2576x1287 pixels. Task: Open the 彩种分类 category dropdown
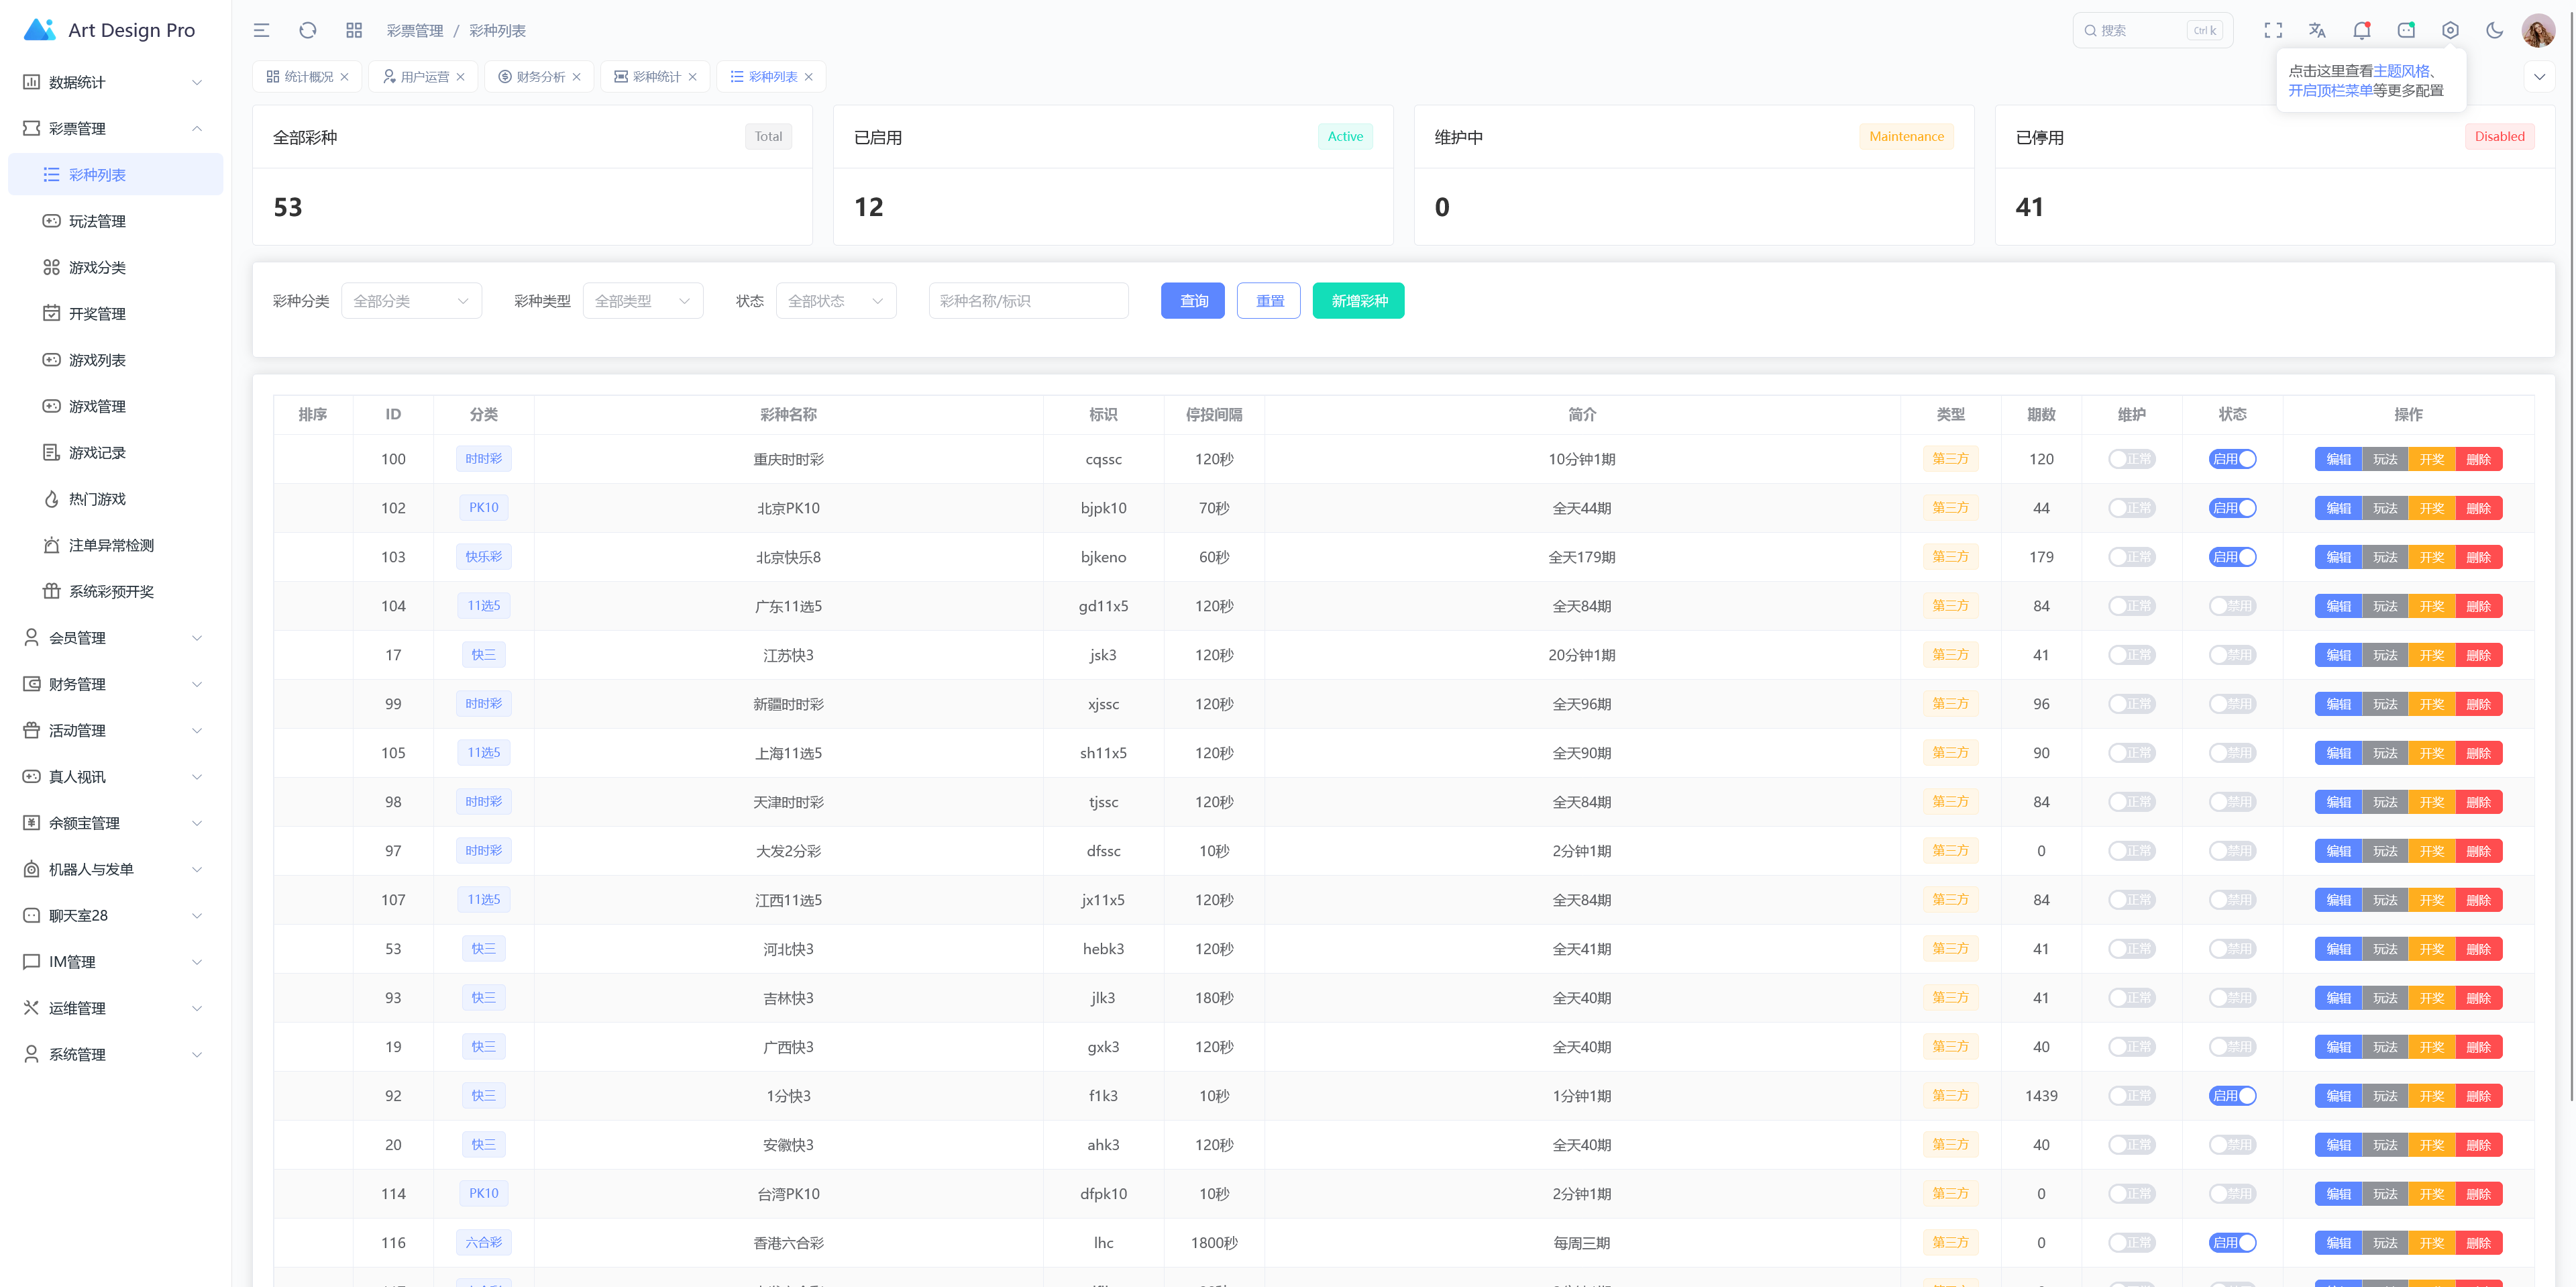[x=411, y=301]
